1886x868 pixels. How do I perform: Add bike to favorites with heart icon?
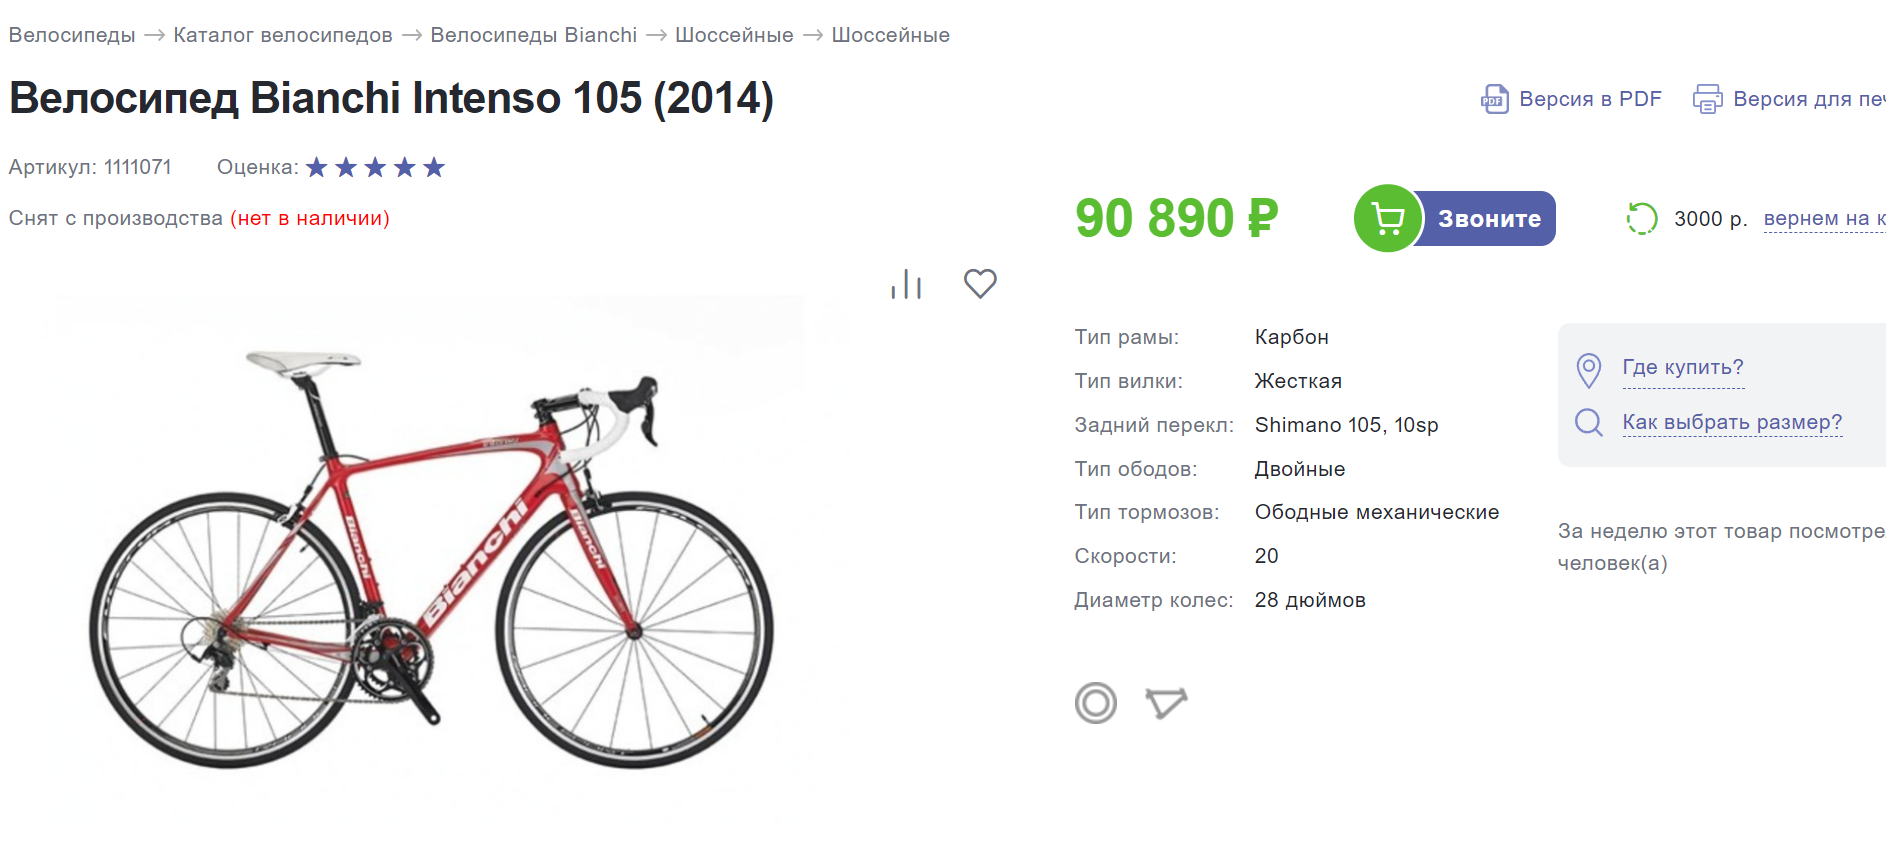pyautogui.click(x=980, y=284)
